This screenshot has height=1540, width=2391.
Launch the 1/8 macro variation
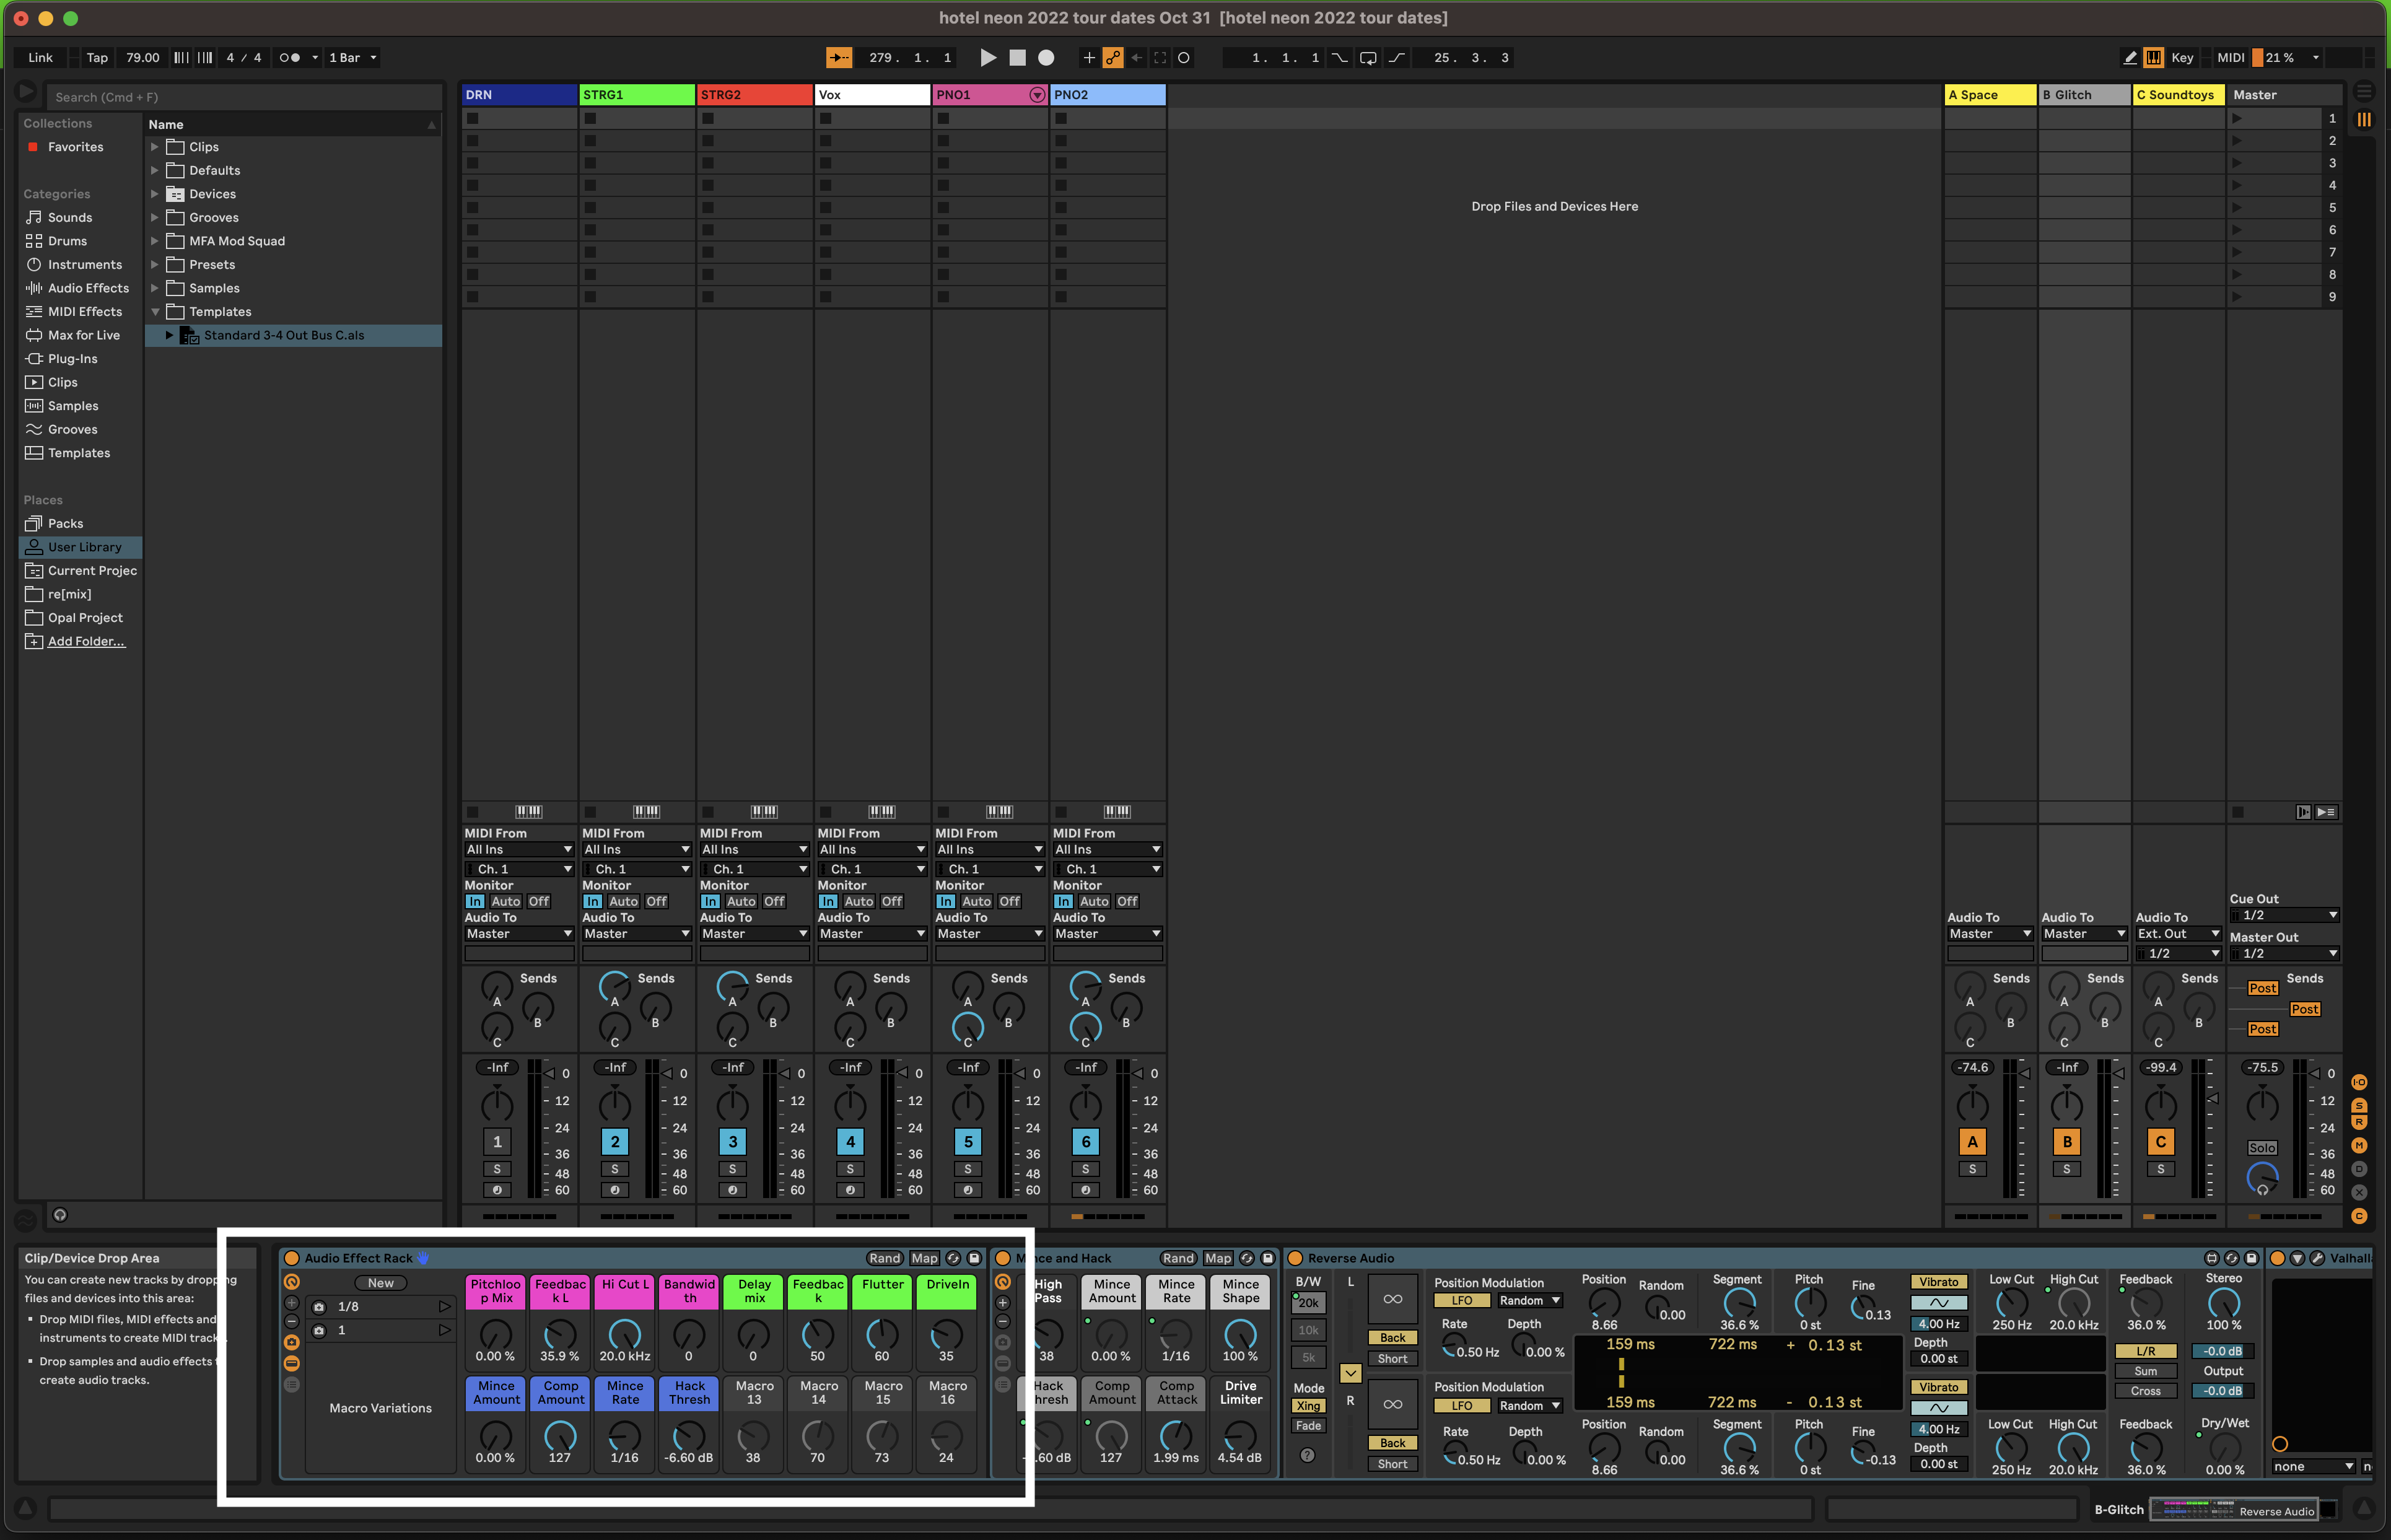point(445,1306)
